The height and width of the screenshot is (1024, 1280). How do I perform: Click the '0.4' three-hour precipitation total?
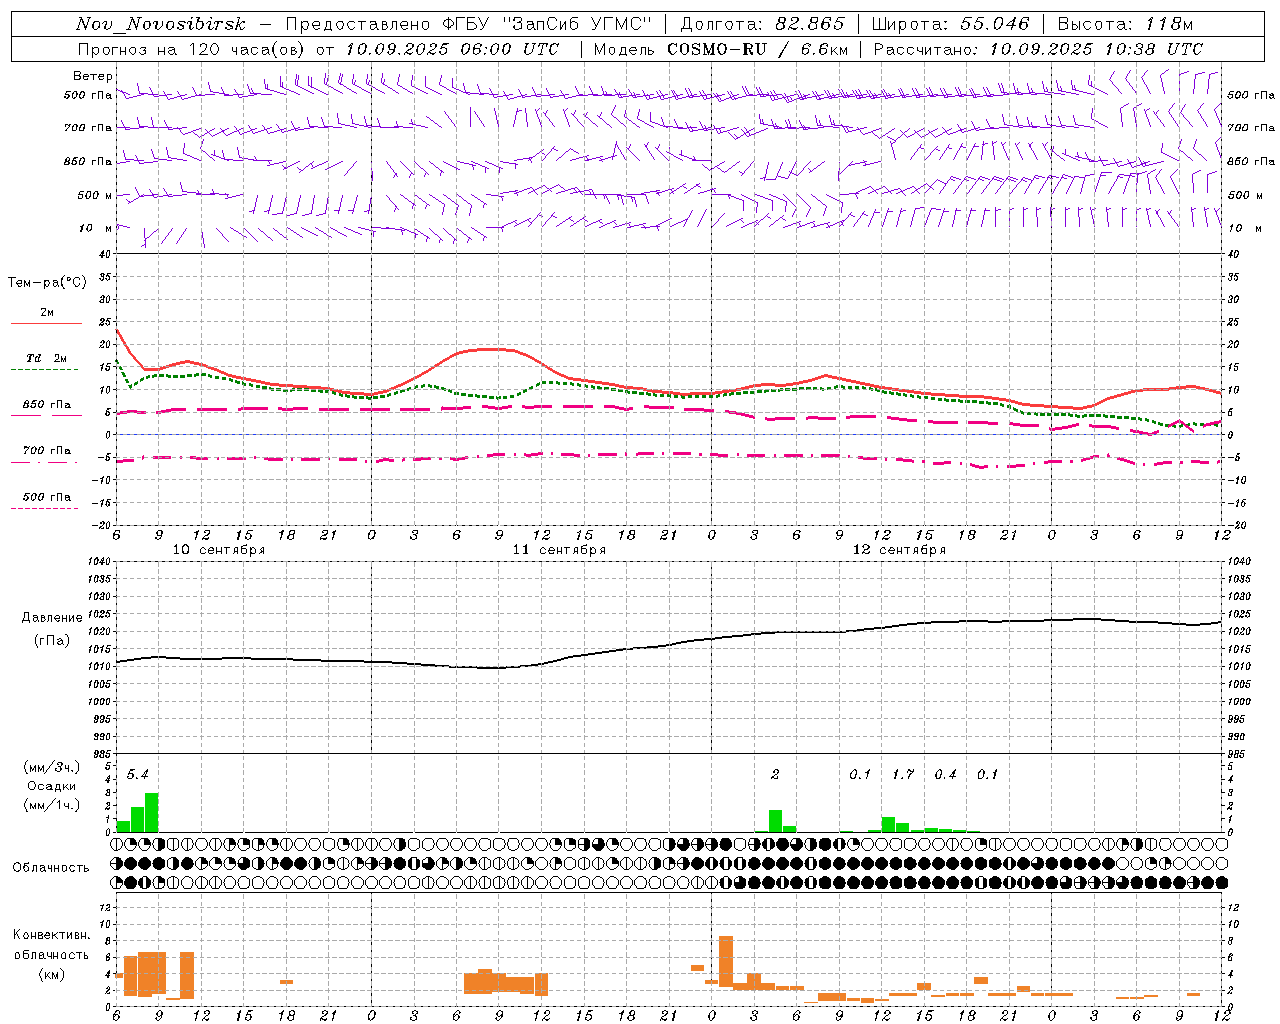pos(945,775)
